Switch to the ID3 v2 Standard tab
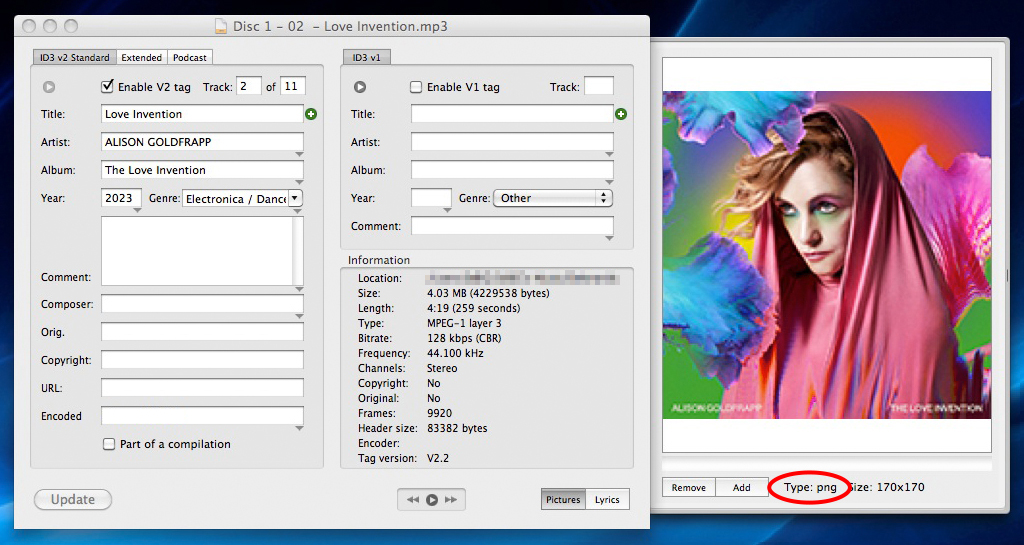 74,57
